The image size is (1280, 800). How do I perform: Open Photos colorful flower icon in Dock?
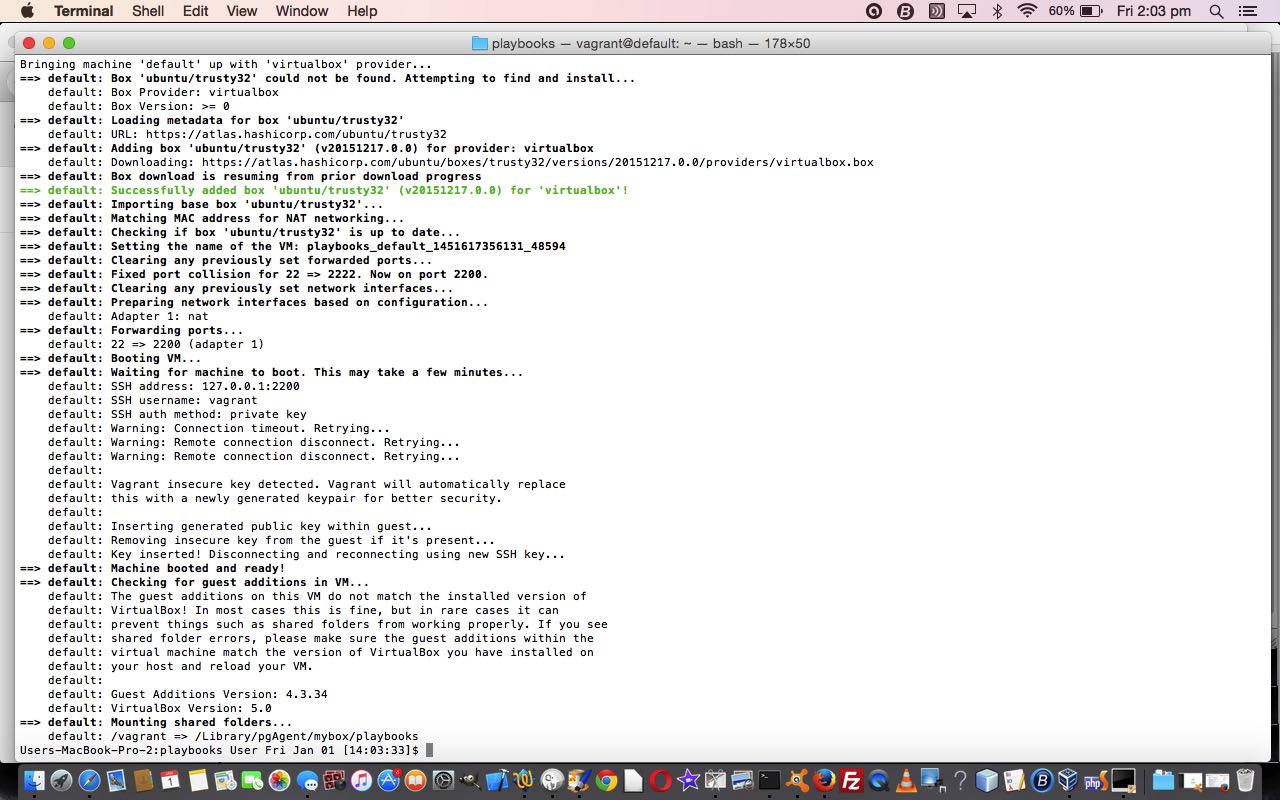279,781
